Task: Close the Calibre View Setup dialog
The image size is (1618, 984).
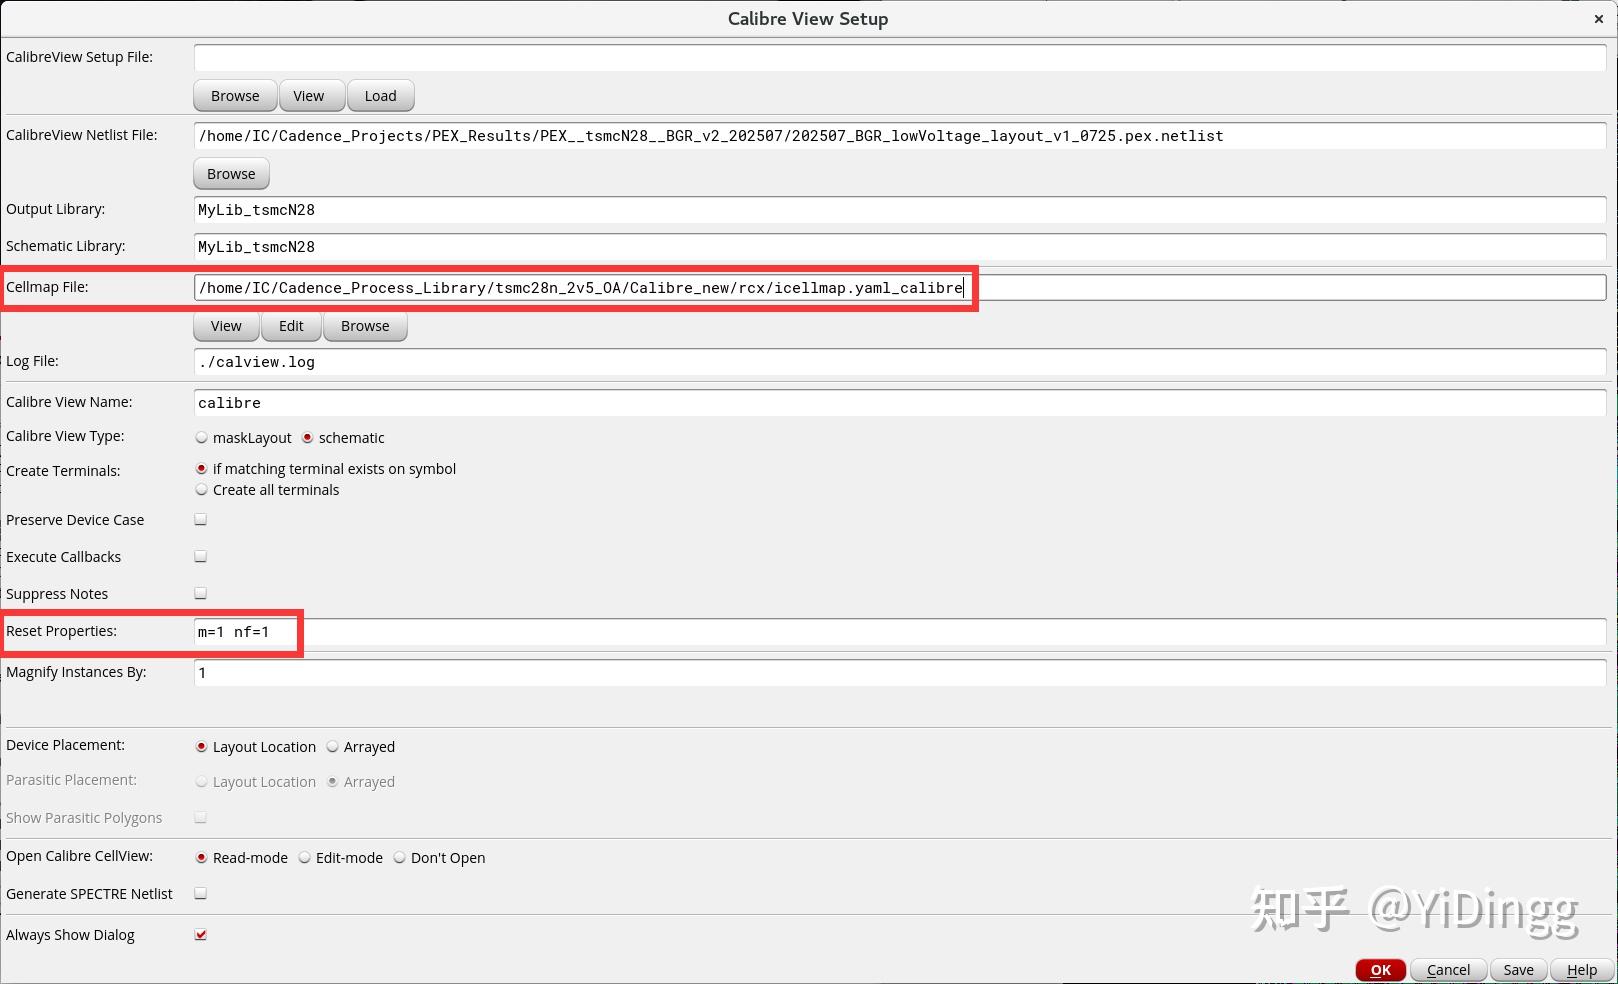Action: click(1598, 19)
